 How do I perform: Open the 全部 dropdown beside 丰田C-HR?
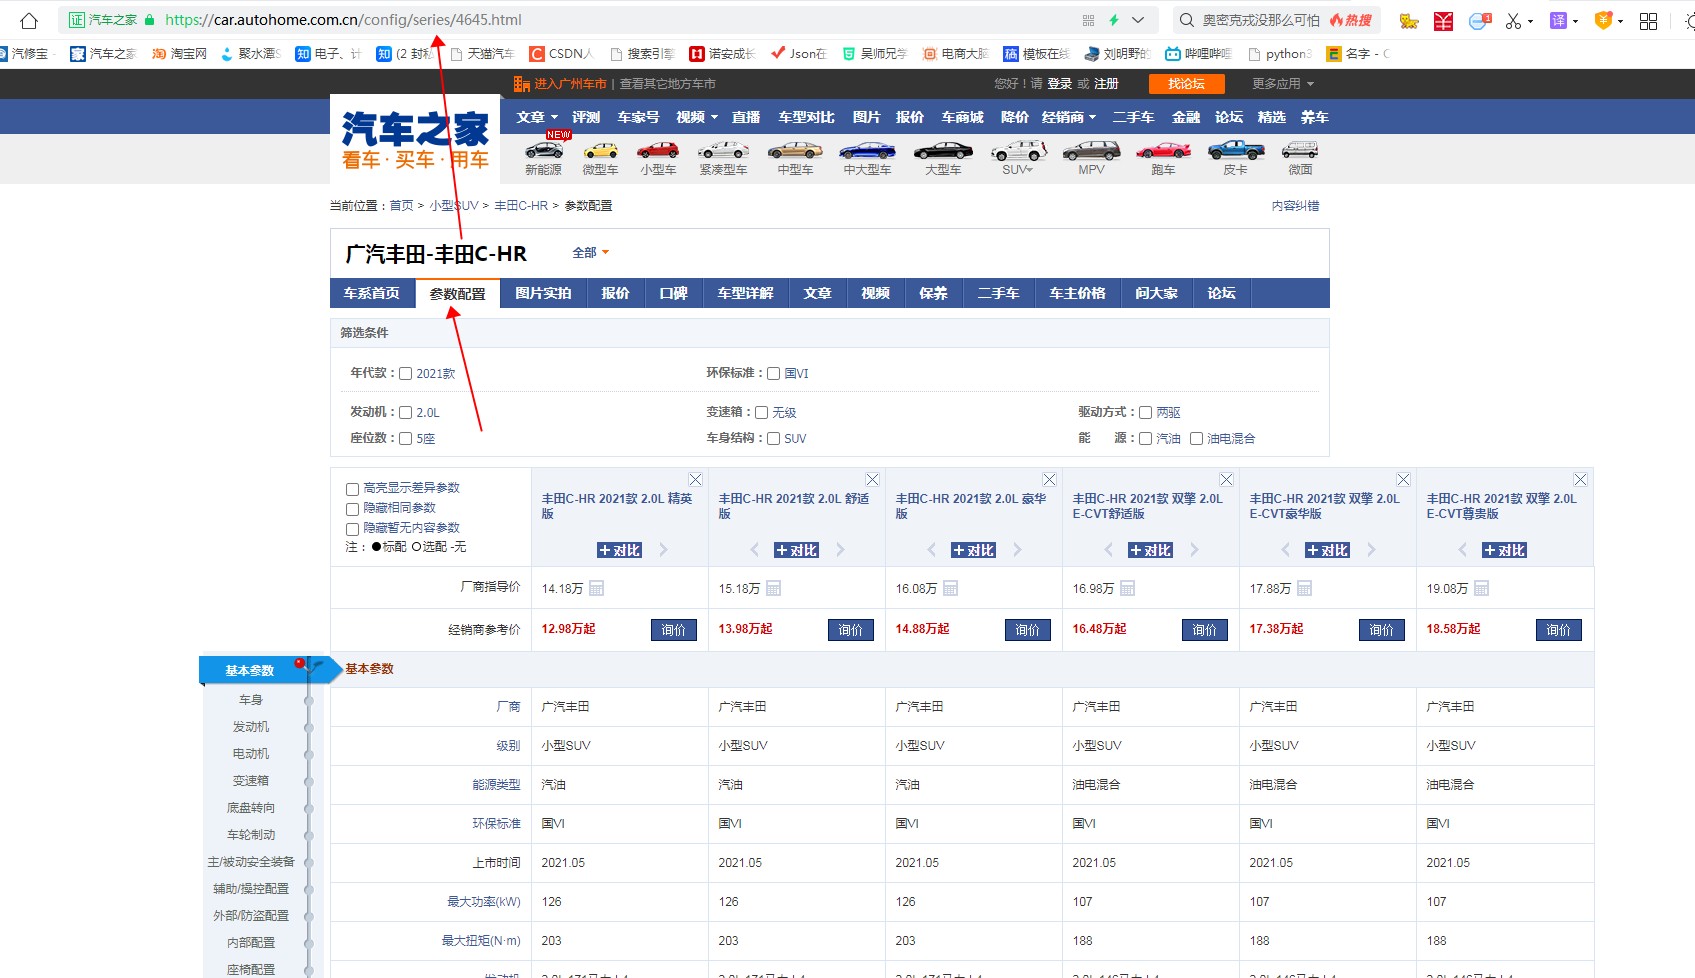tap(590, 253)
